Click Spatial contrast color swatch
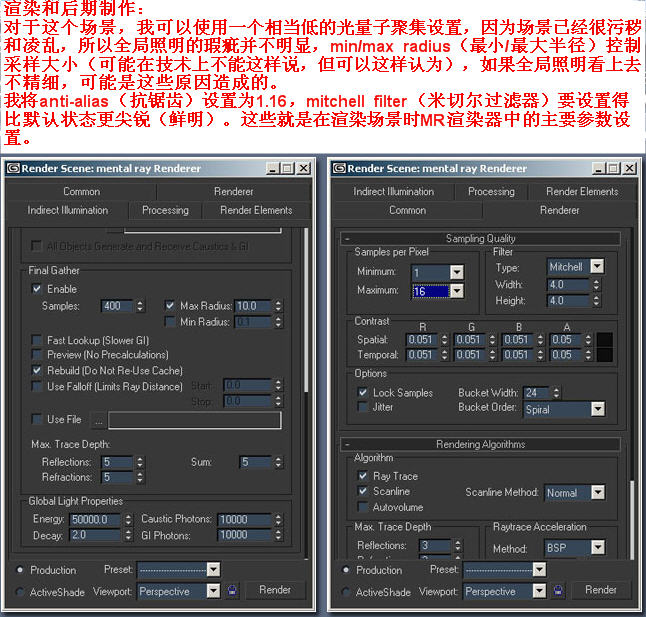Screen dimensions: 646x617 tap(604, 340)
